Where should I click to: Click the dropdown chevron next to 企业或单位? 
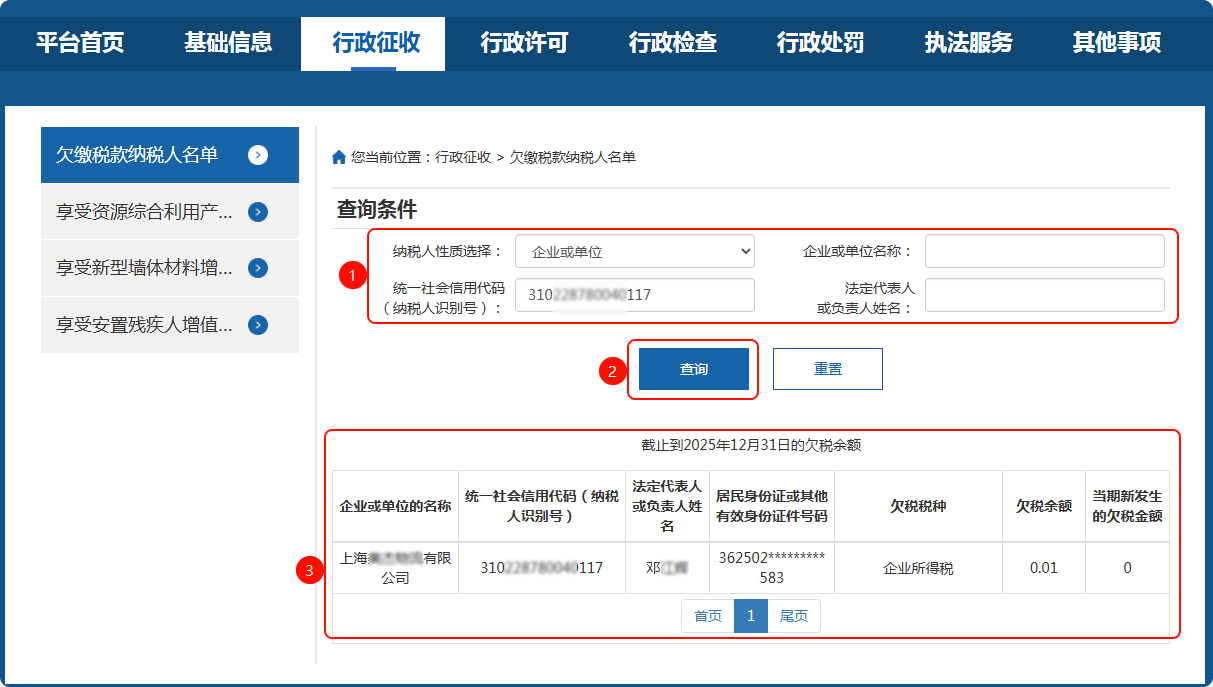pyautogui.click(x=743, y=251)
